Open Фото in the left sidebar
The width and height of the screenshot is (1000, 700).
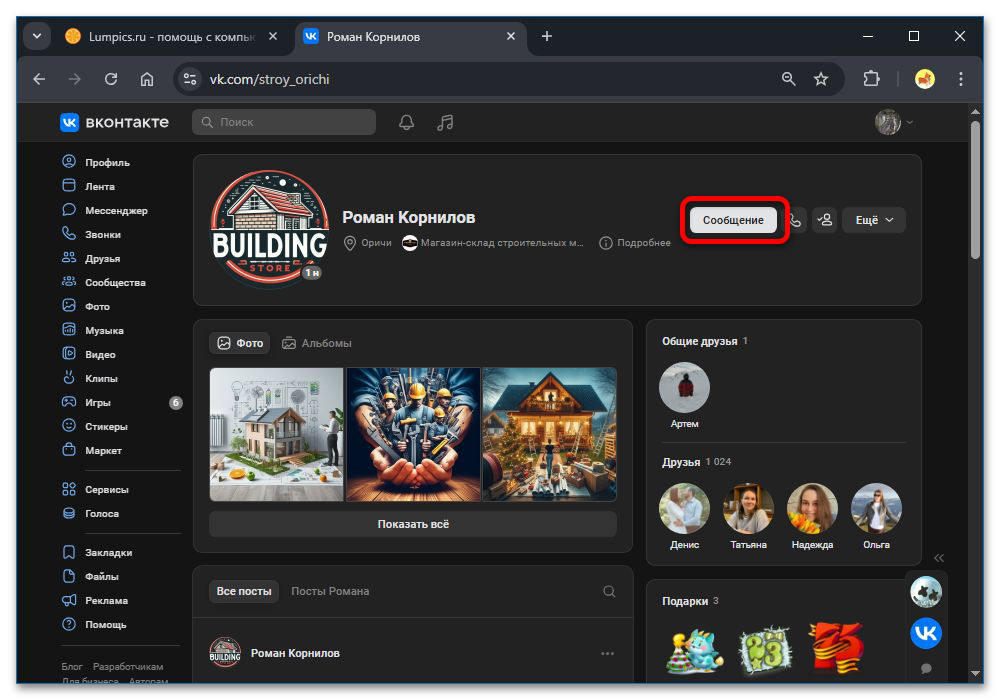pos(86,306)
